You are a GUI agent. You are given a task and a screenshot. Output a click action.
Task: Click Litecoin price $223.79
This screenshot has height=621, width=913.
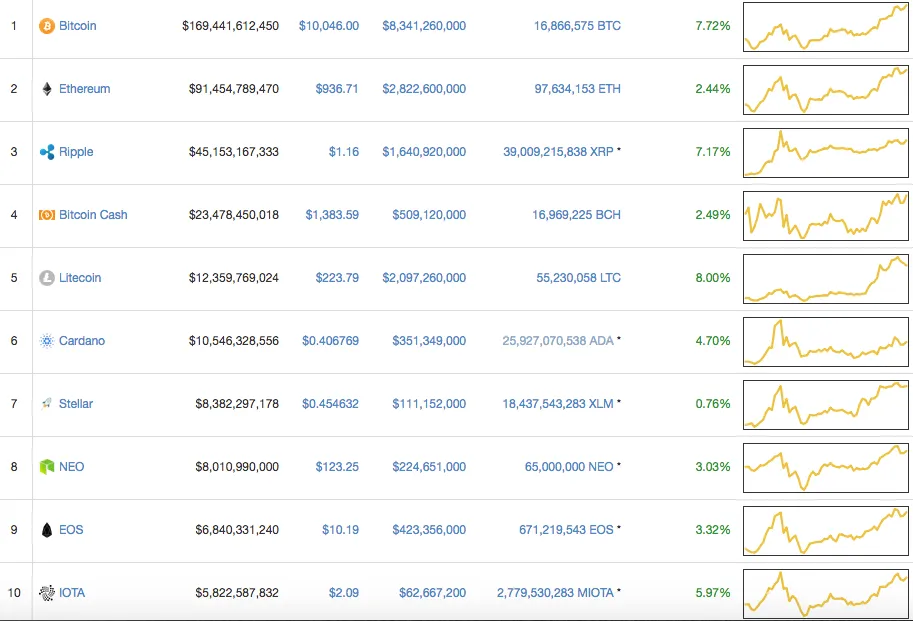337,278
